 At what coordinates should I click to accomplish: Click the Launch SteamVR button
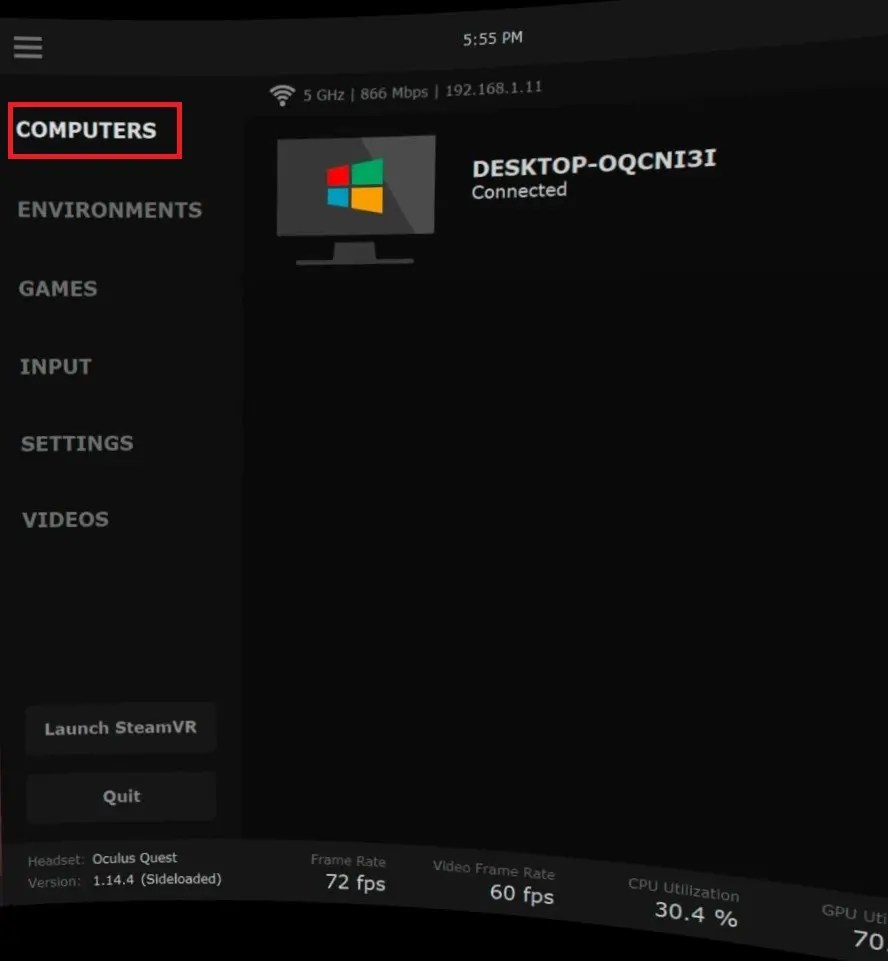click(121, 727)
